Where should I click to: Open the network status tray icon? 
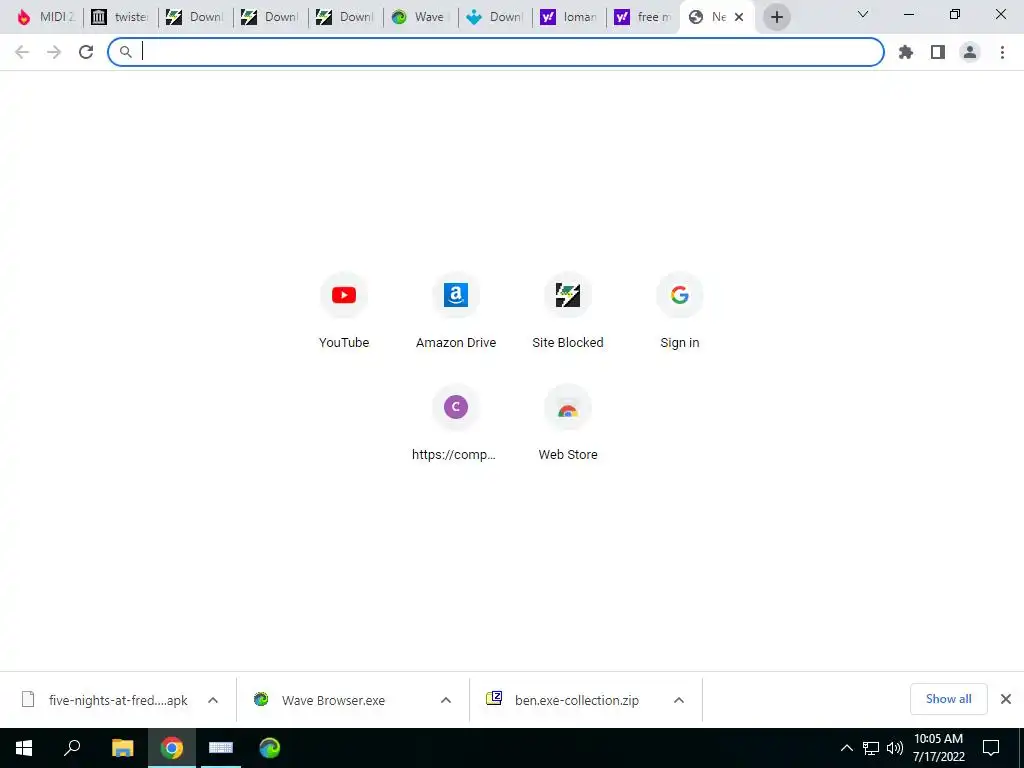871,748
